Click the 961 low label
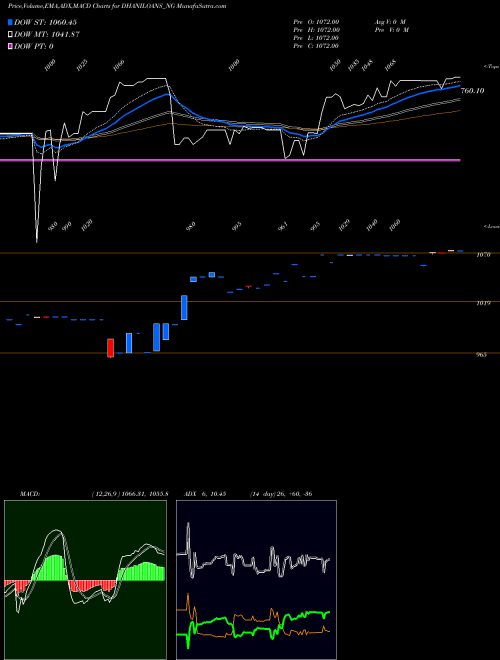This screenshot has width=500, height=660. [283, 226]
